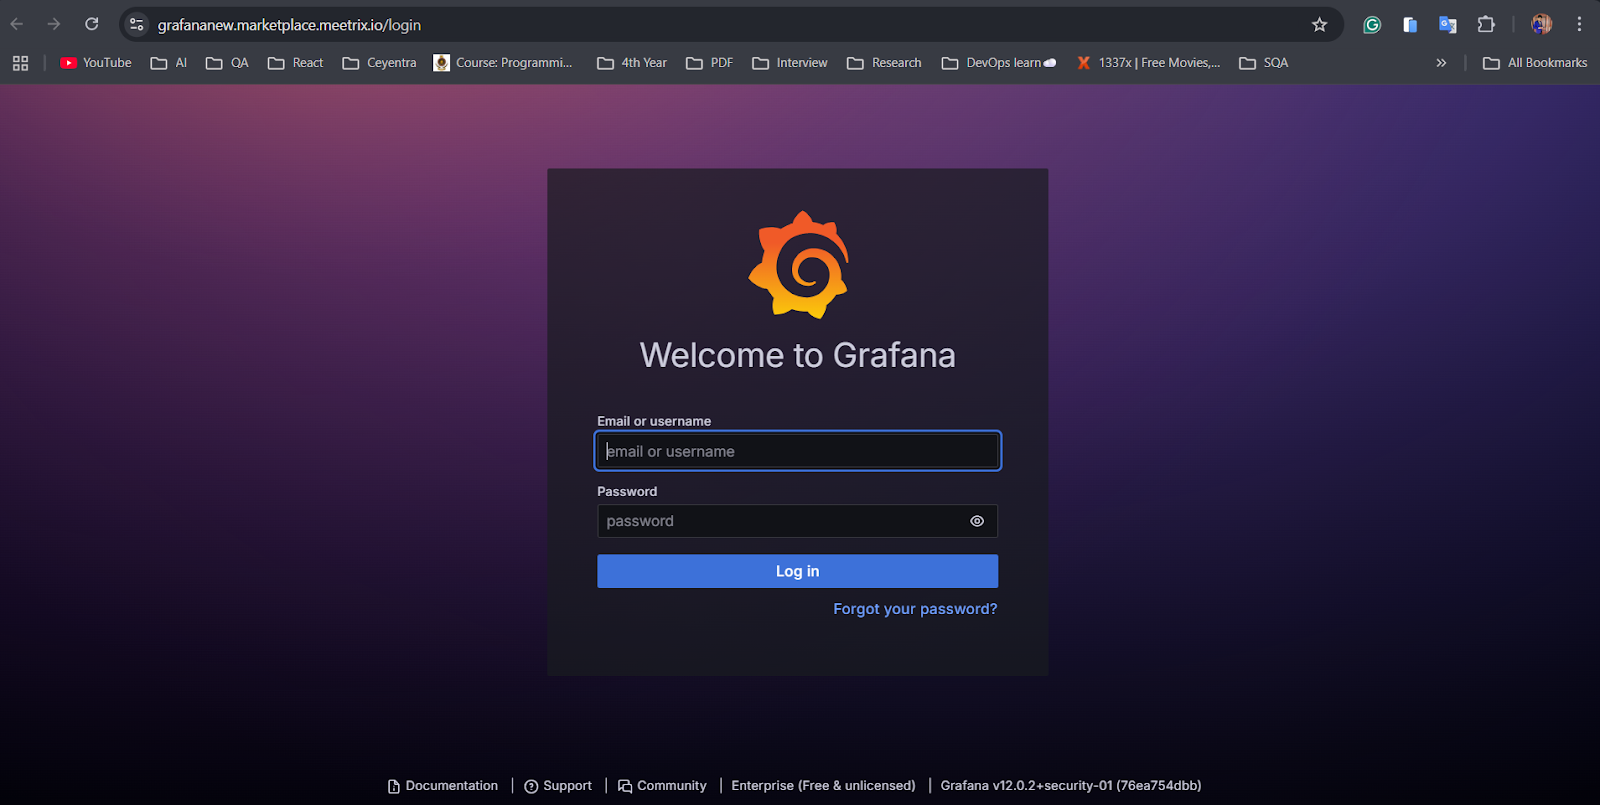Screen dimensions: 1600x805
Task: Open the YouTube bookmark
Action: point(96,63)
